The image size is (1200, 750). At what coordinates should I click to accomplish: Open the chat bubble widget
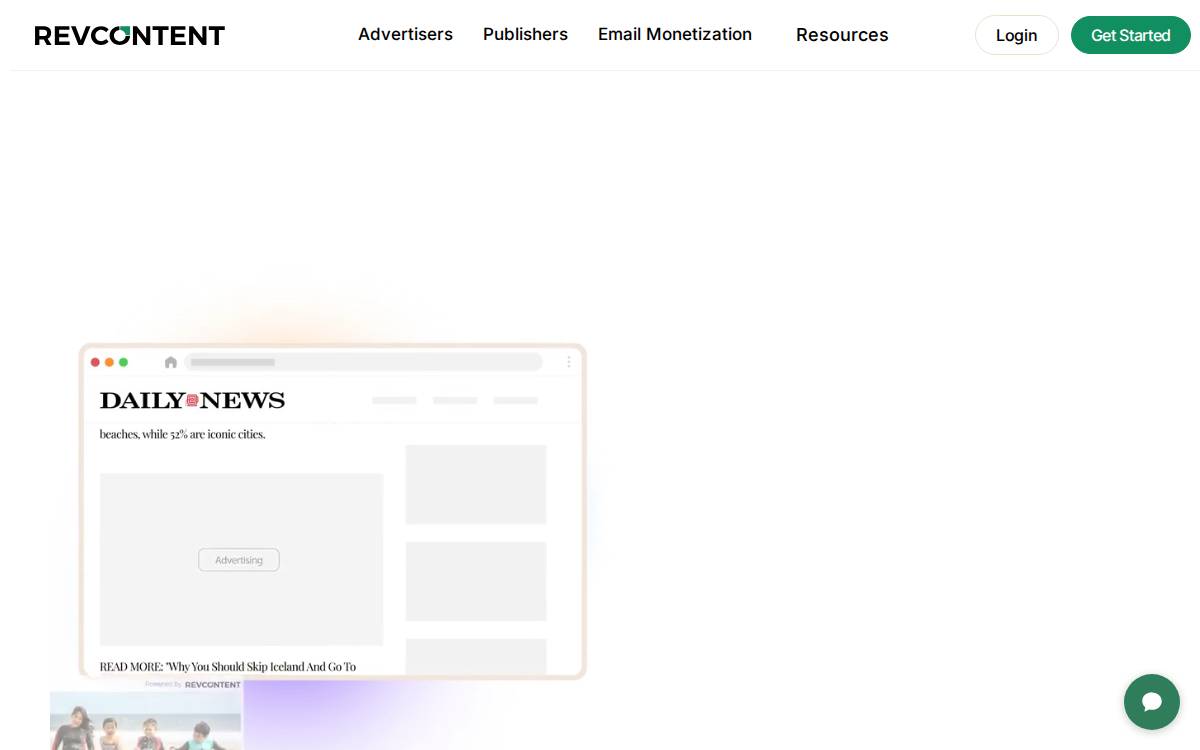(x=1152, y=702)
